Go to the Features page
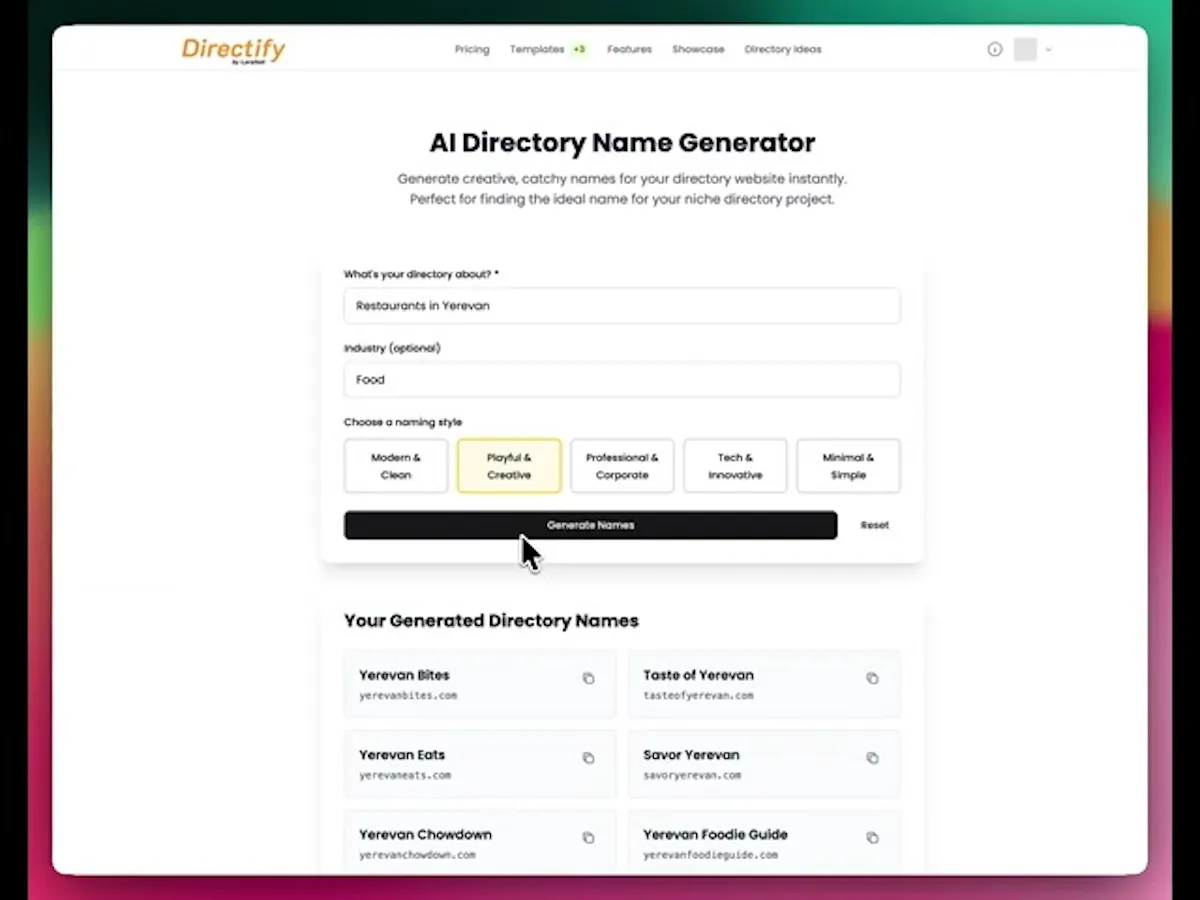This screenshot has width=1200, height=900. (x=629, y=49)
